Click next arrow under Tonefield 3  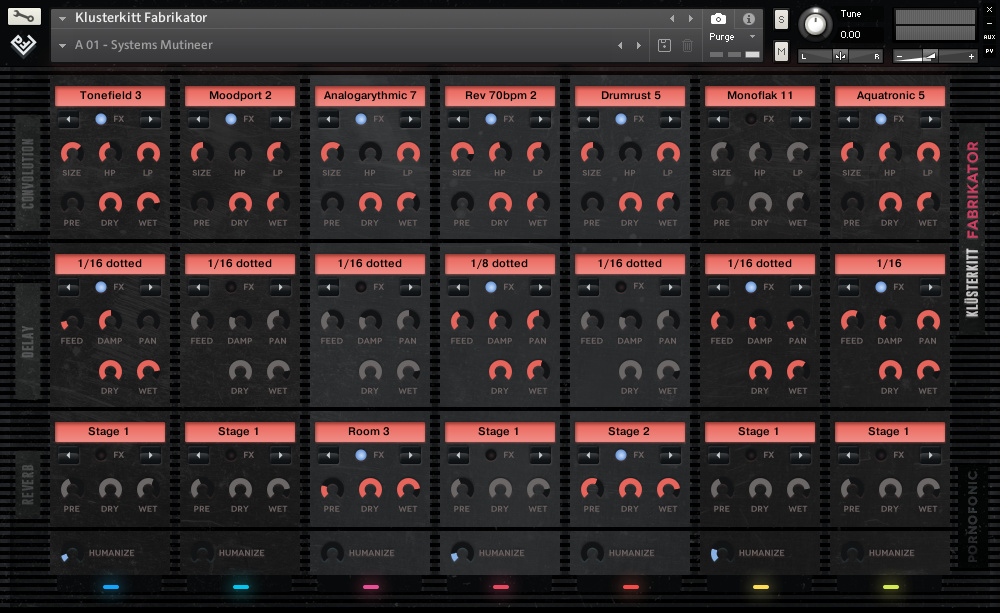pos(151,119)
